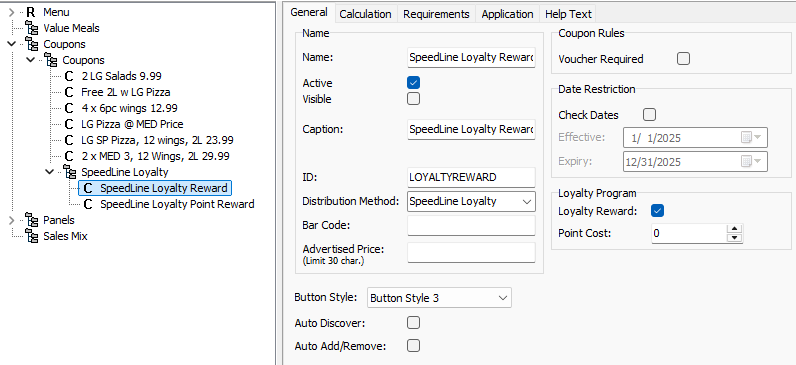Image resolution: width=796 pixels, height=365 pixels.
Task: Select the Menu tree label
Action: [x=56, y=12]
